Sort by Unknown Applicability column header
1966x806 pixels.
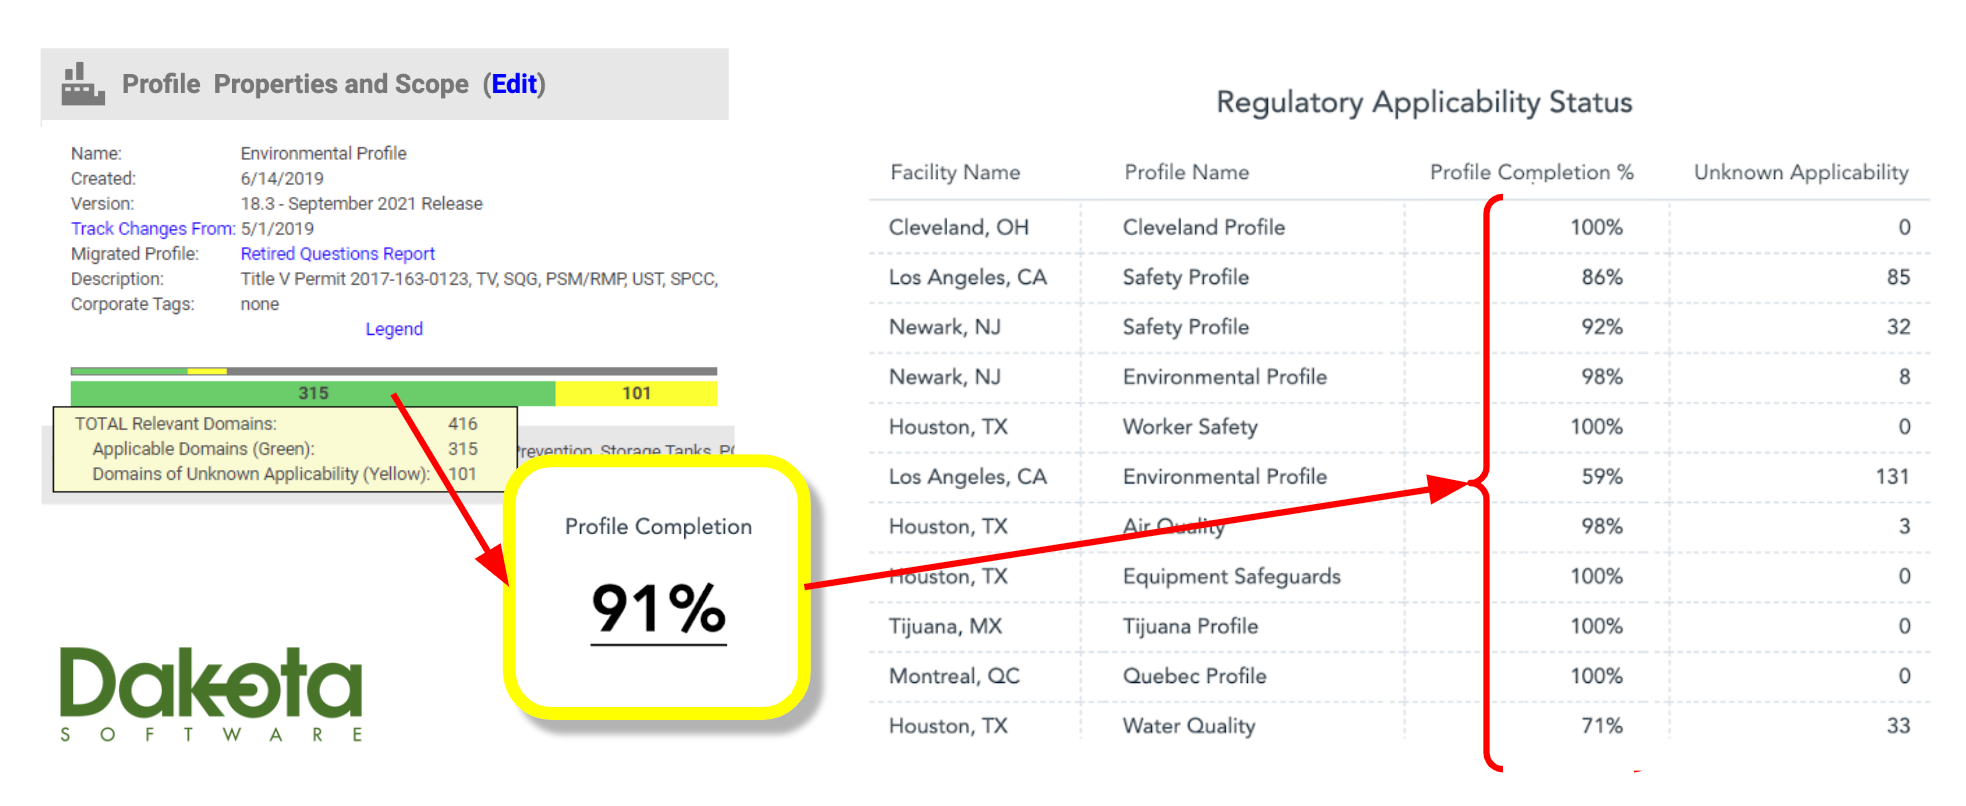tap(1801, 172)
